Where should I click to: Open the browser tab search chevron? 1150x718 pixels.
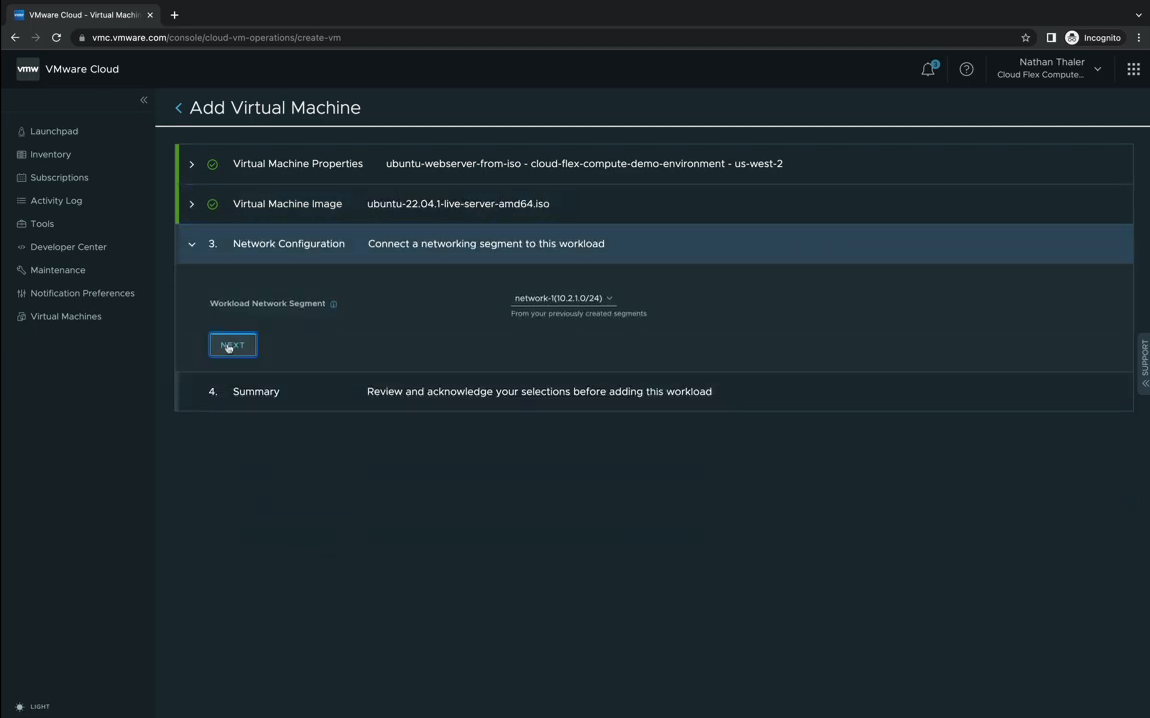coord(1138,15)
